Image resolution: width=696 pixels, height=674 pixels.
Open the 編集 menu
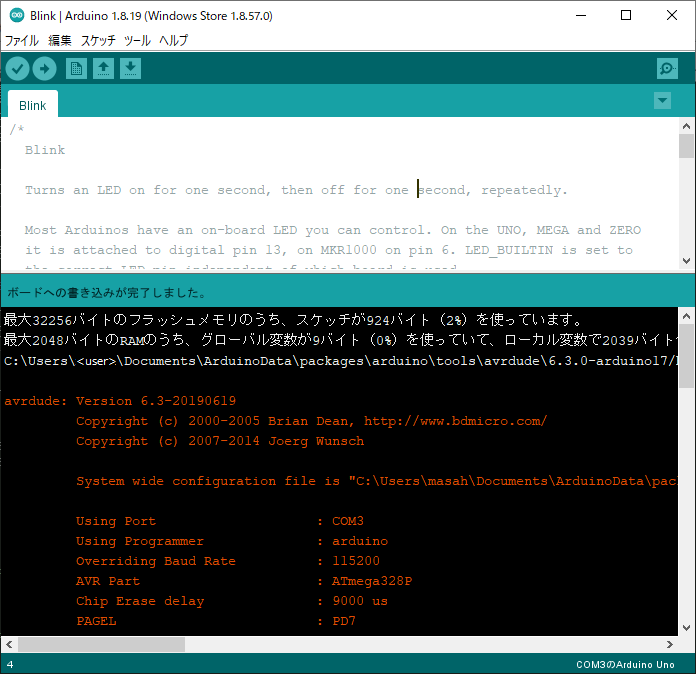click(59, 40)
